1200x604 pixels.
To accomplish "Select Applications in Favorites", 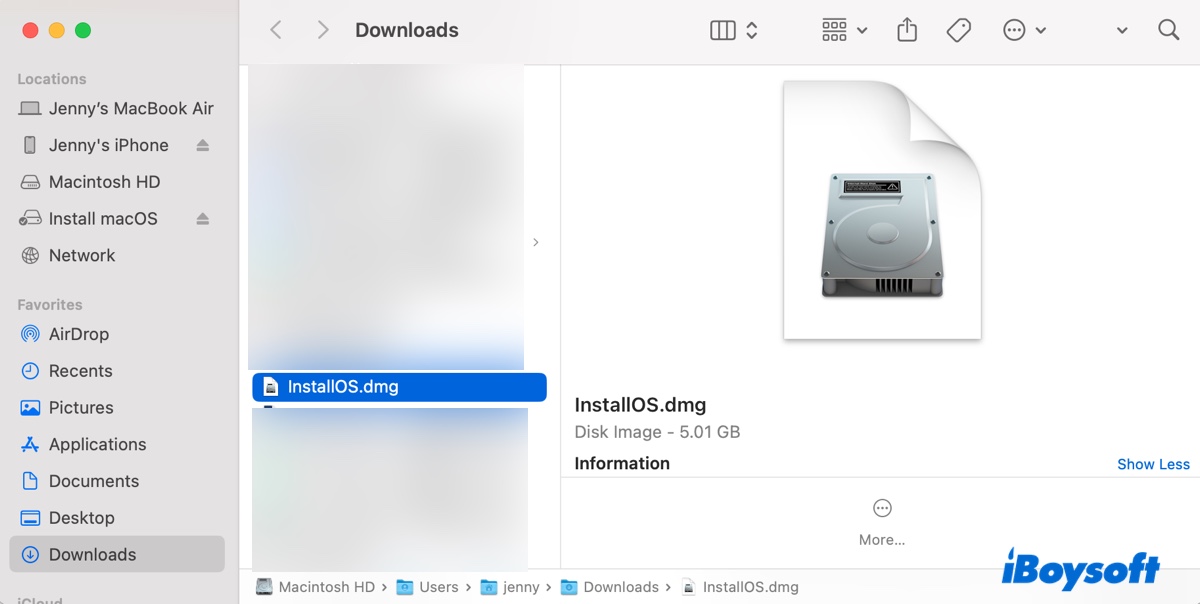I will click(97, 445).
